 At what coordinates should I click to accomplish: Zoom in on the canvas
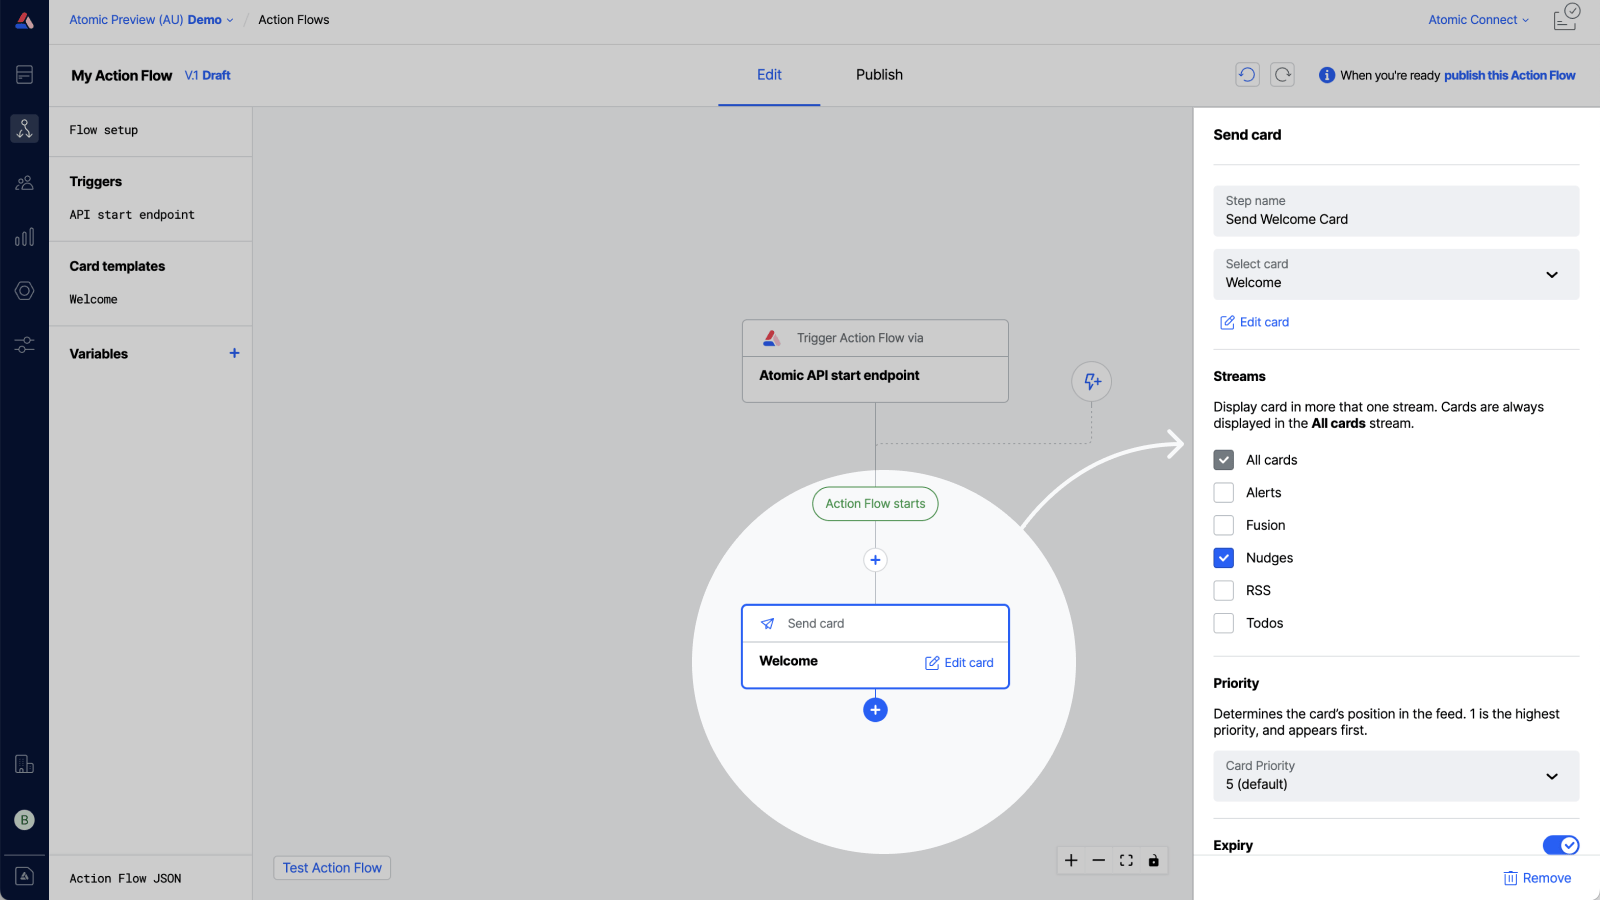(1071, 860)
